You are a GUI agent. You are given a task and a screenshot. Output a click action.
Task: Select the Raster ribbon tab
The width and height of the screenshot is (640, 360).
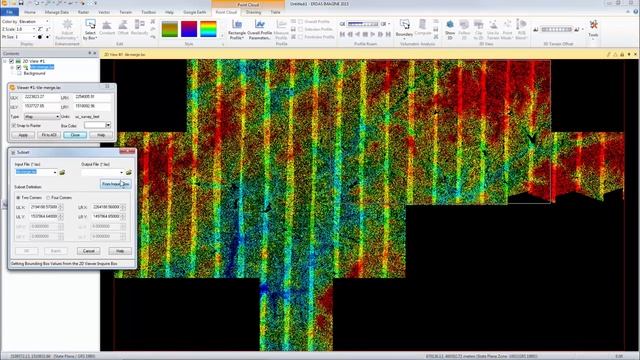(83, 12)
